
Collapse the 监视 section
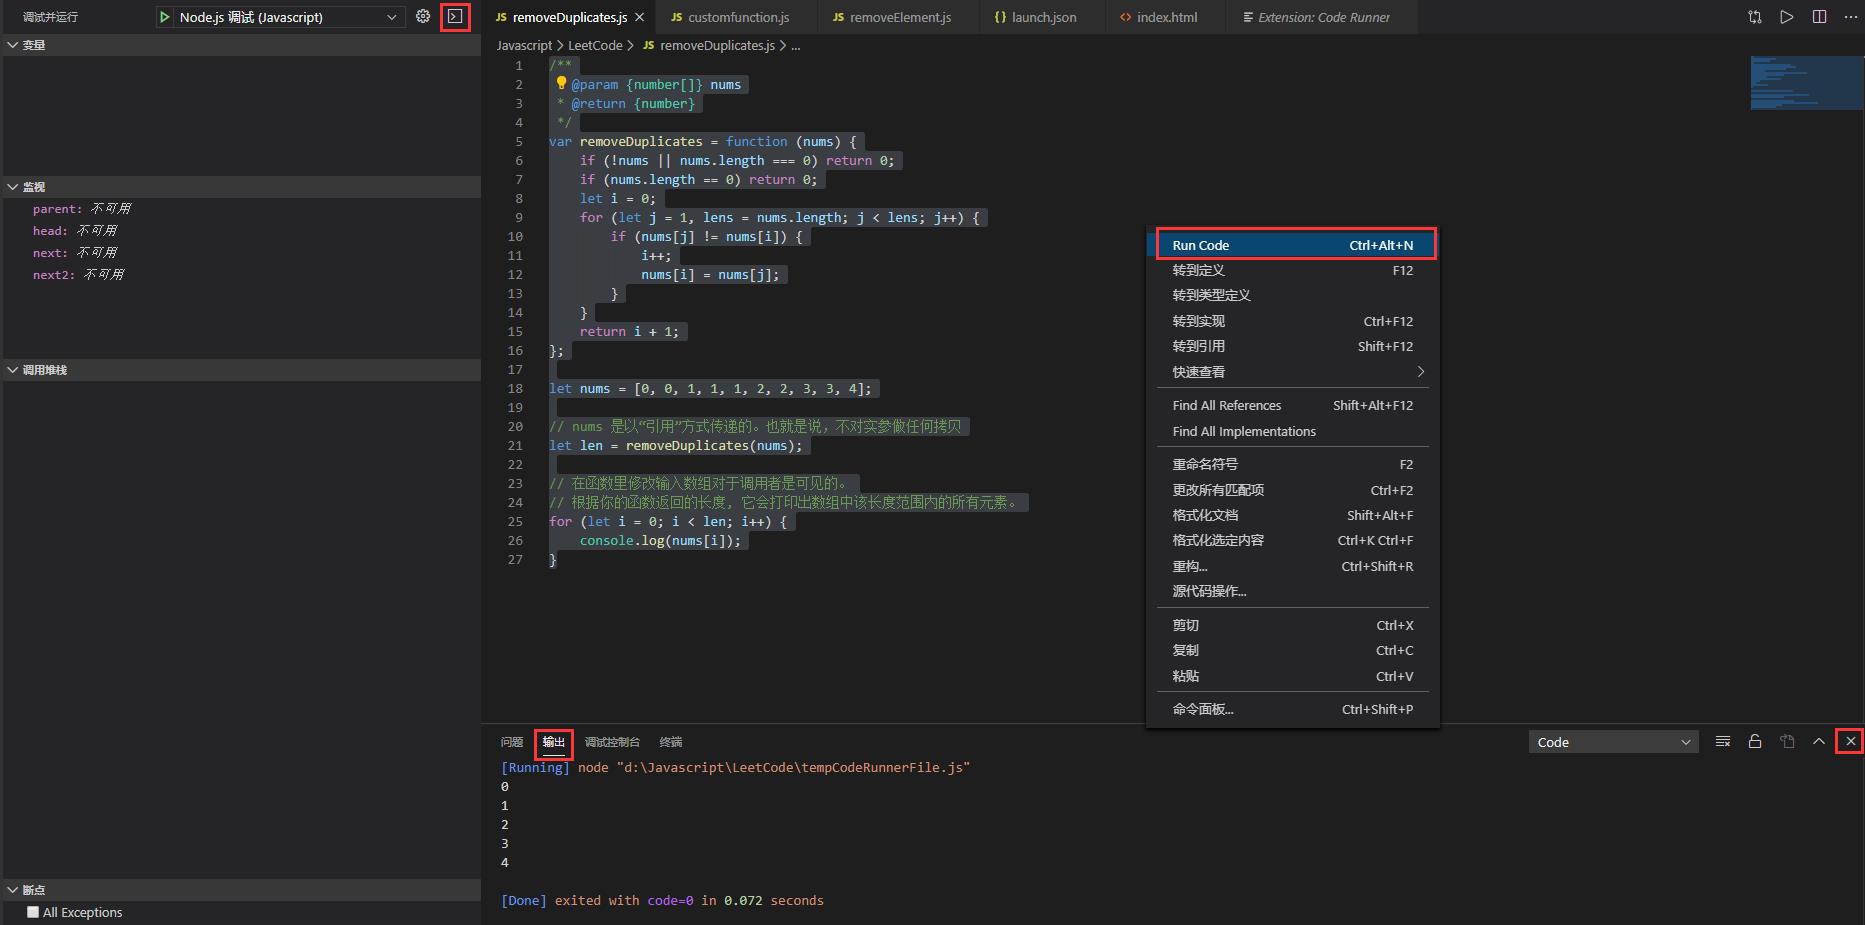tap(12, 187)
